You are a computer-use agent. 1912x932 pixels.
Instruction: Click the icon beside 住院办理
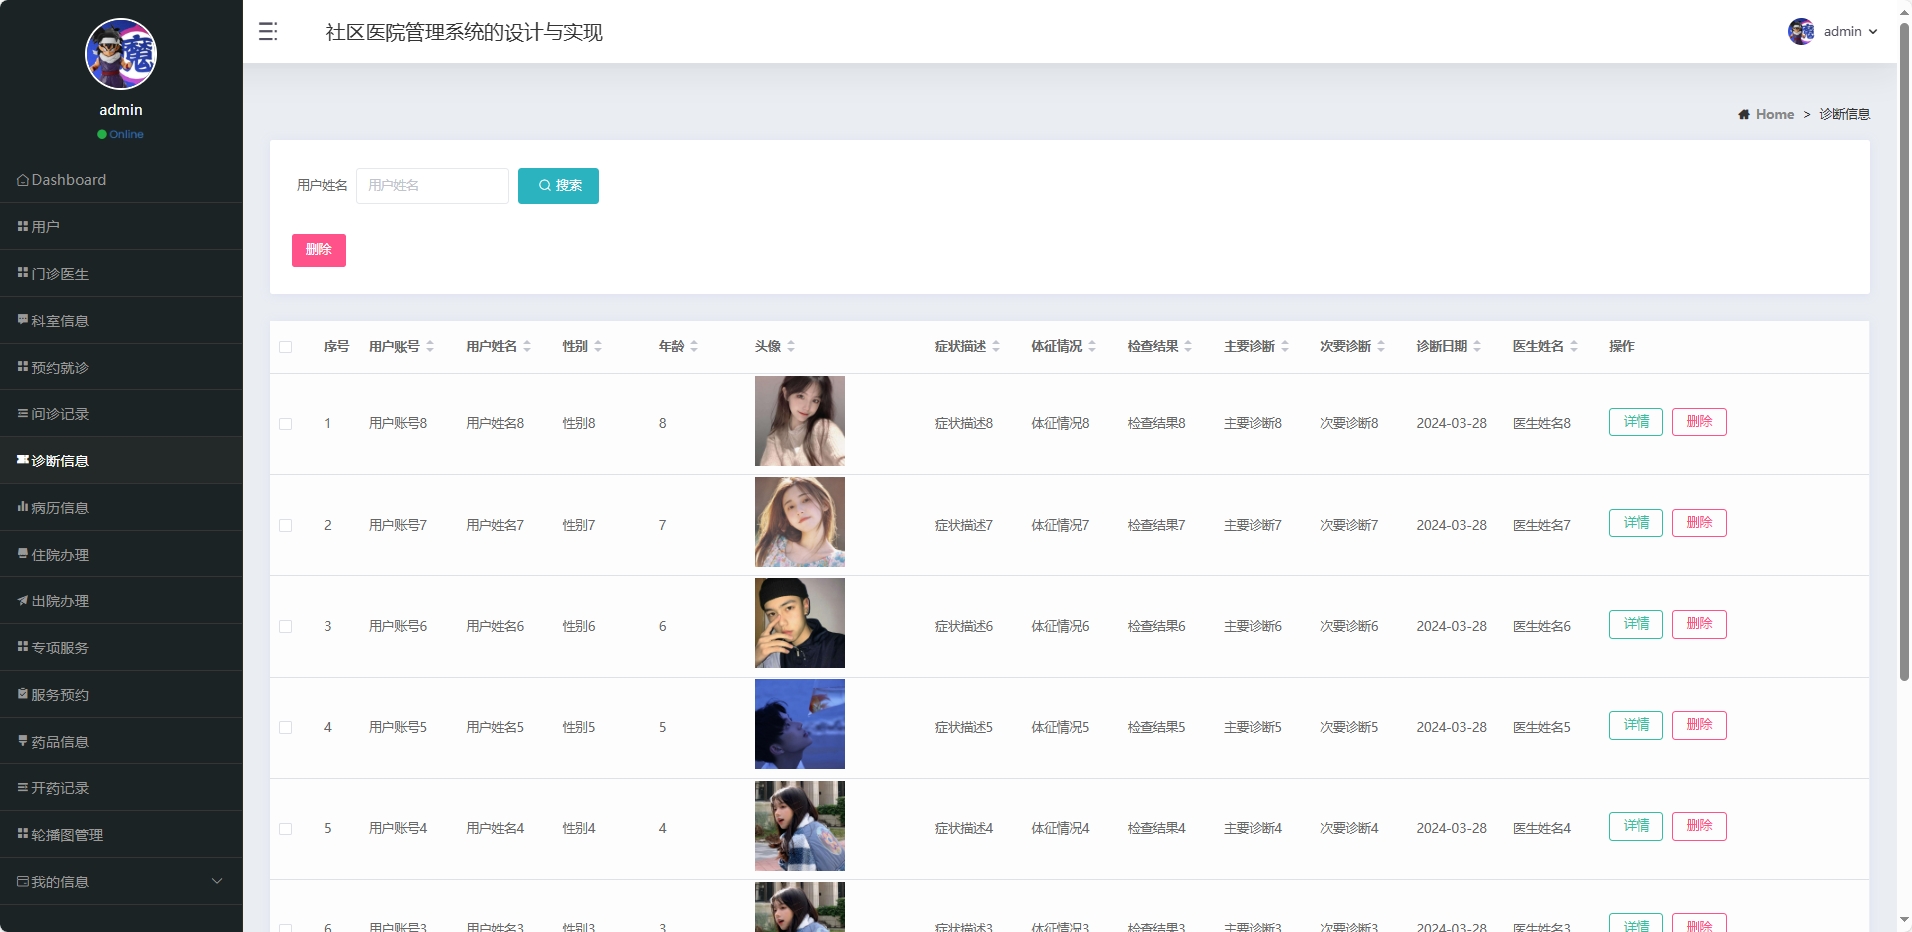[x=23, y=553]
